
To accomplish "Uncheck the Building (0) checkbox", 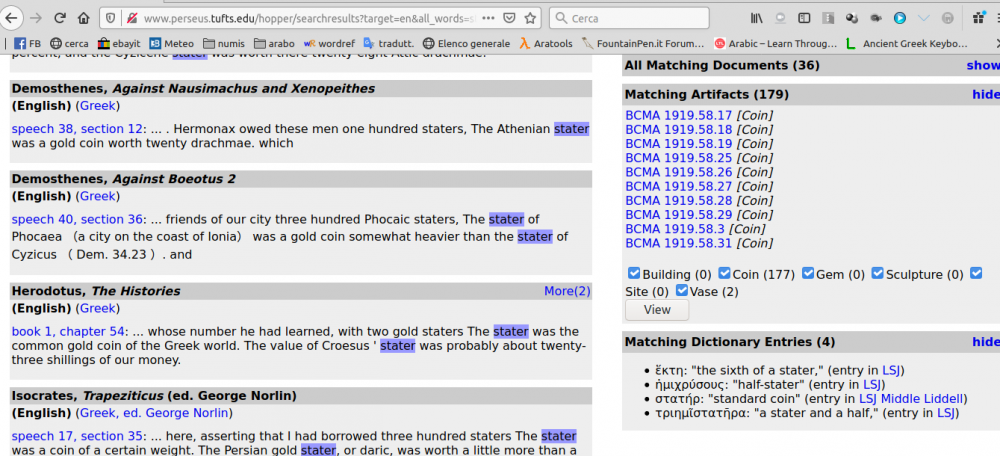I will (633, 274).
